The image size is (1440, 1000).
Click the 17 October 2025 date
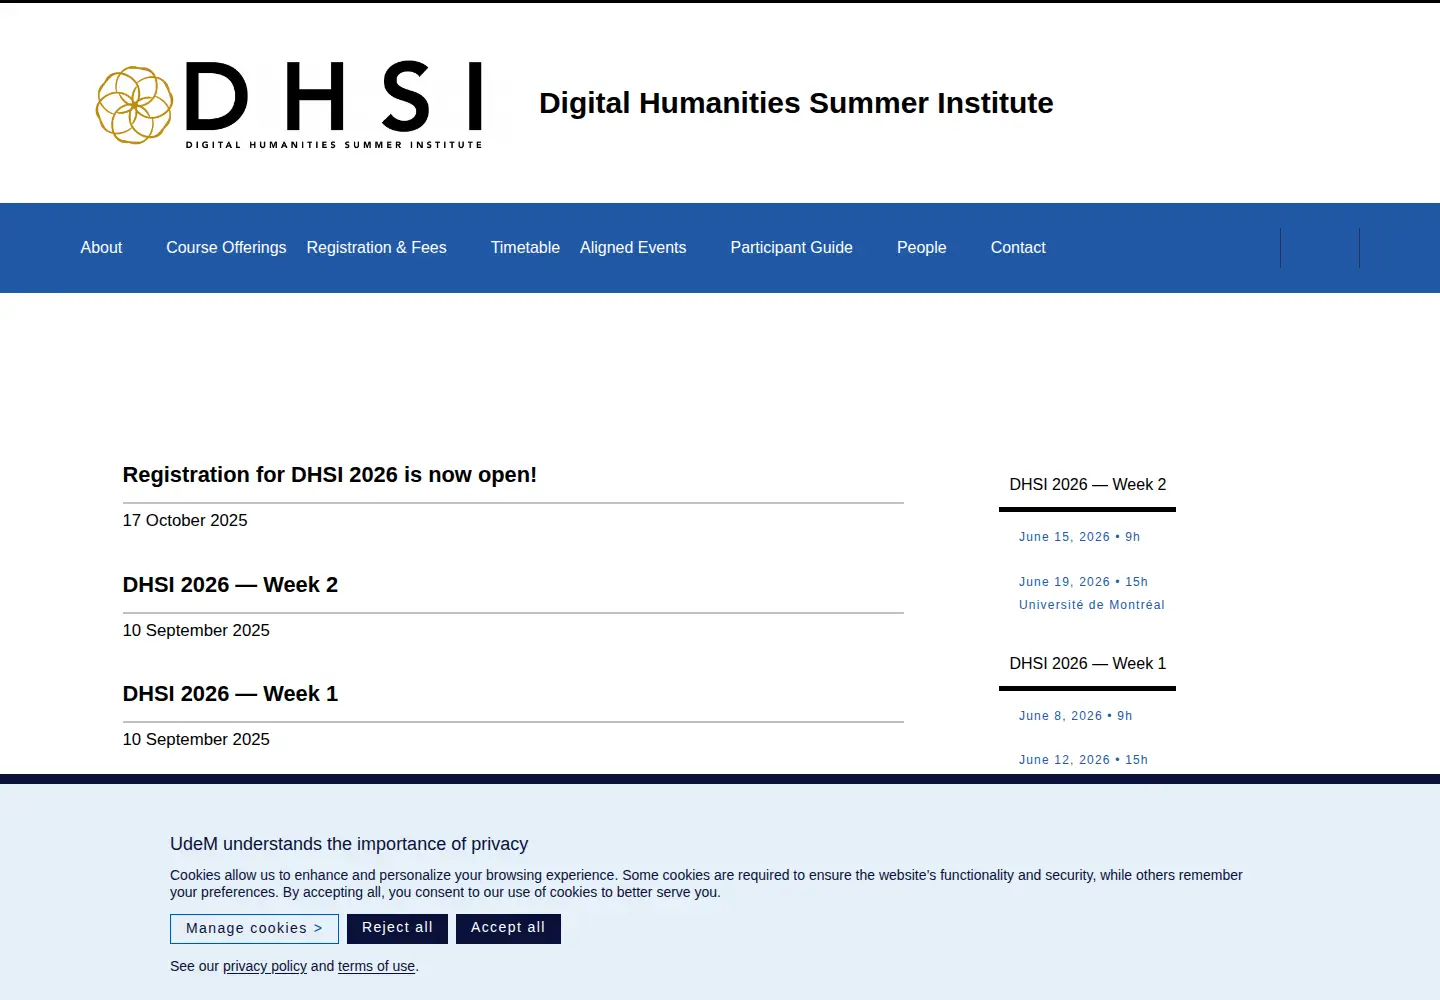pyautogui.click(x=185, y=521)
